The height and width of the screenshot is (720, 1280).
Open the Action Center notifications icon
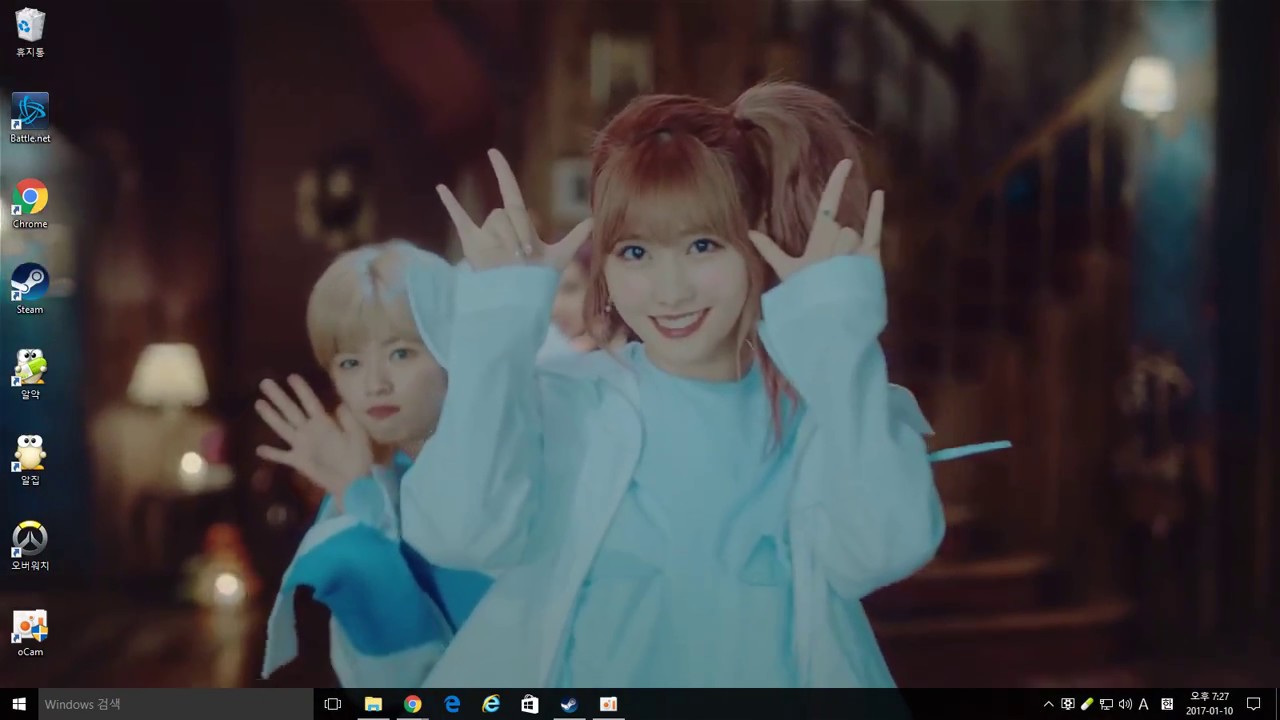tap(1254, 704)
